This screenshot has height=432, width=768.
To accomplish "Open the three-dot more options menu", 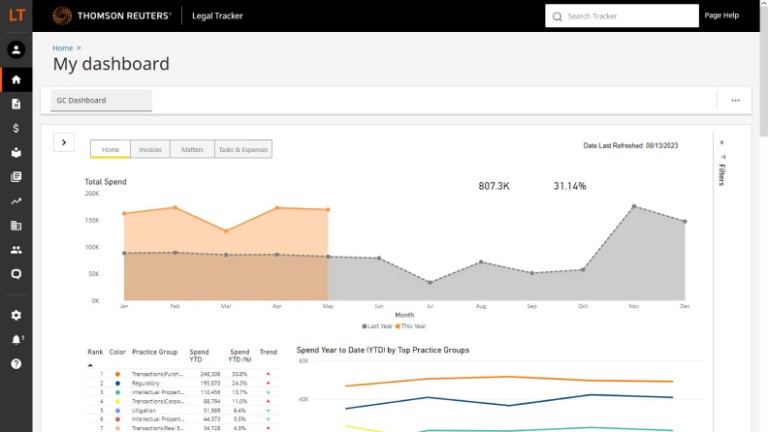I will 735,100.
